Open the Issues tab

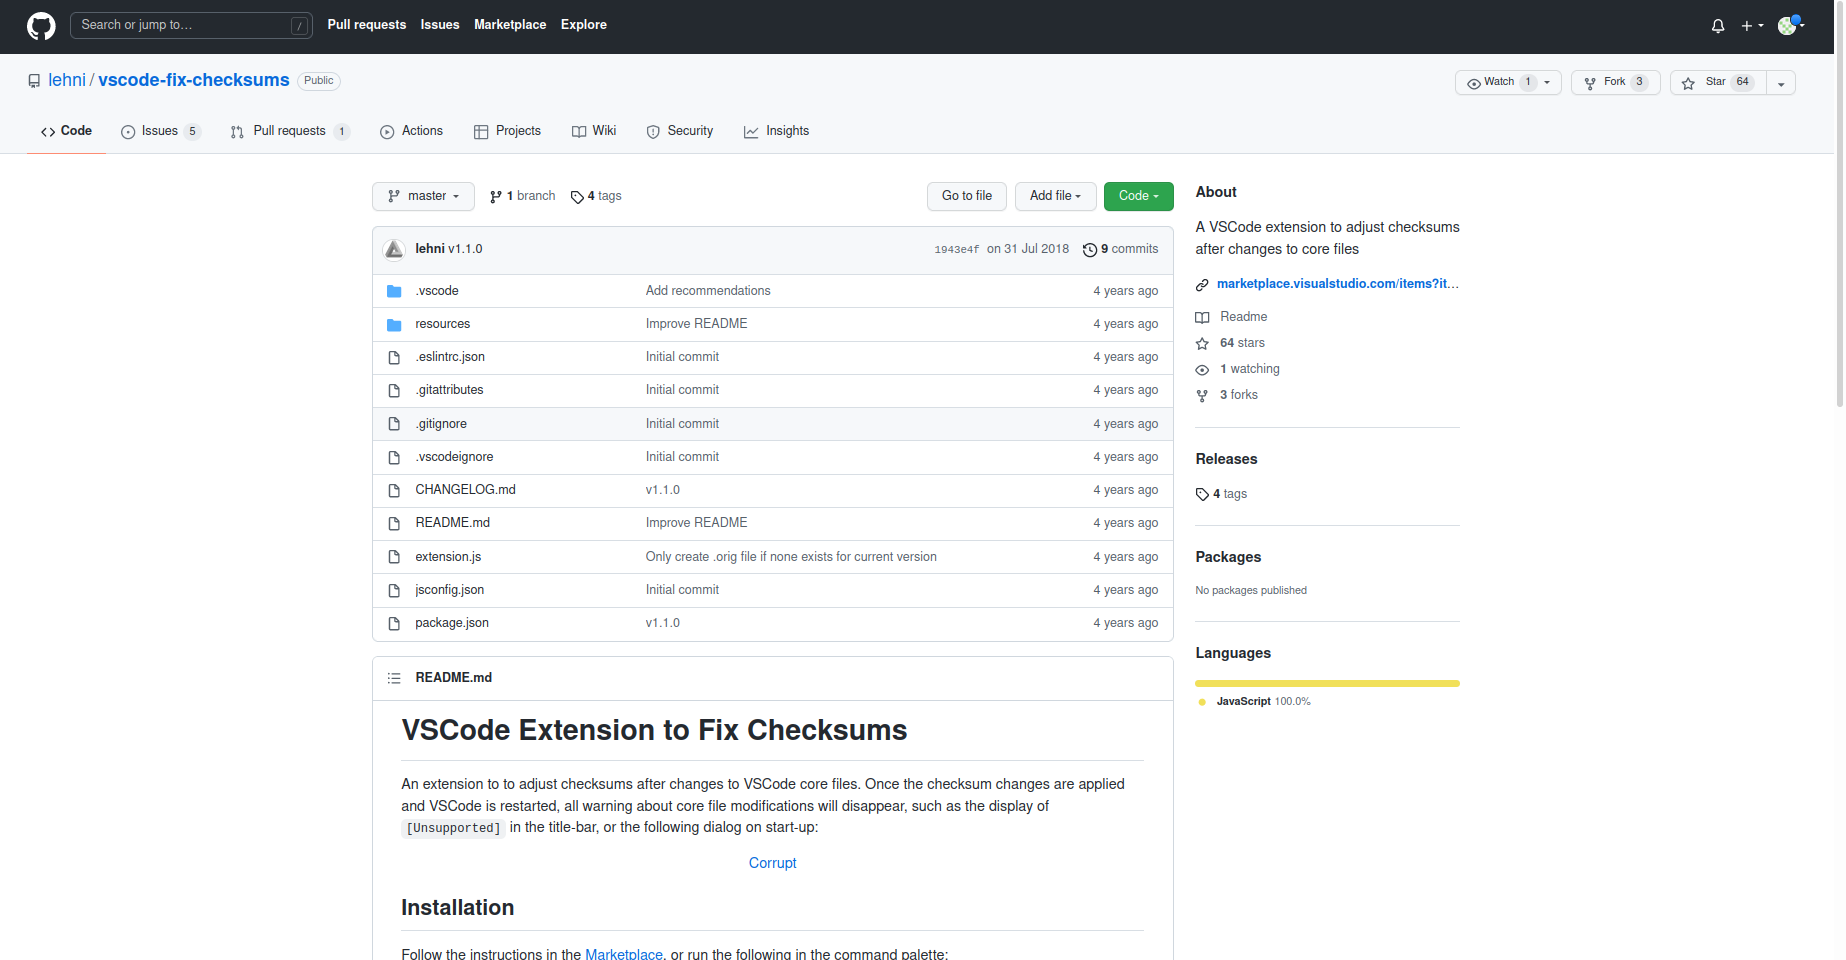pyautogui.click(x=161, y=131)
